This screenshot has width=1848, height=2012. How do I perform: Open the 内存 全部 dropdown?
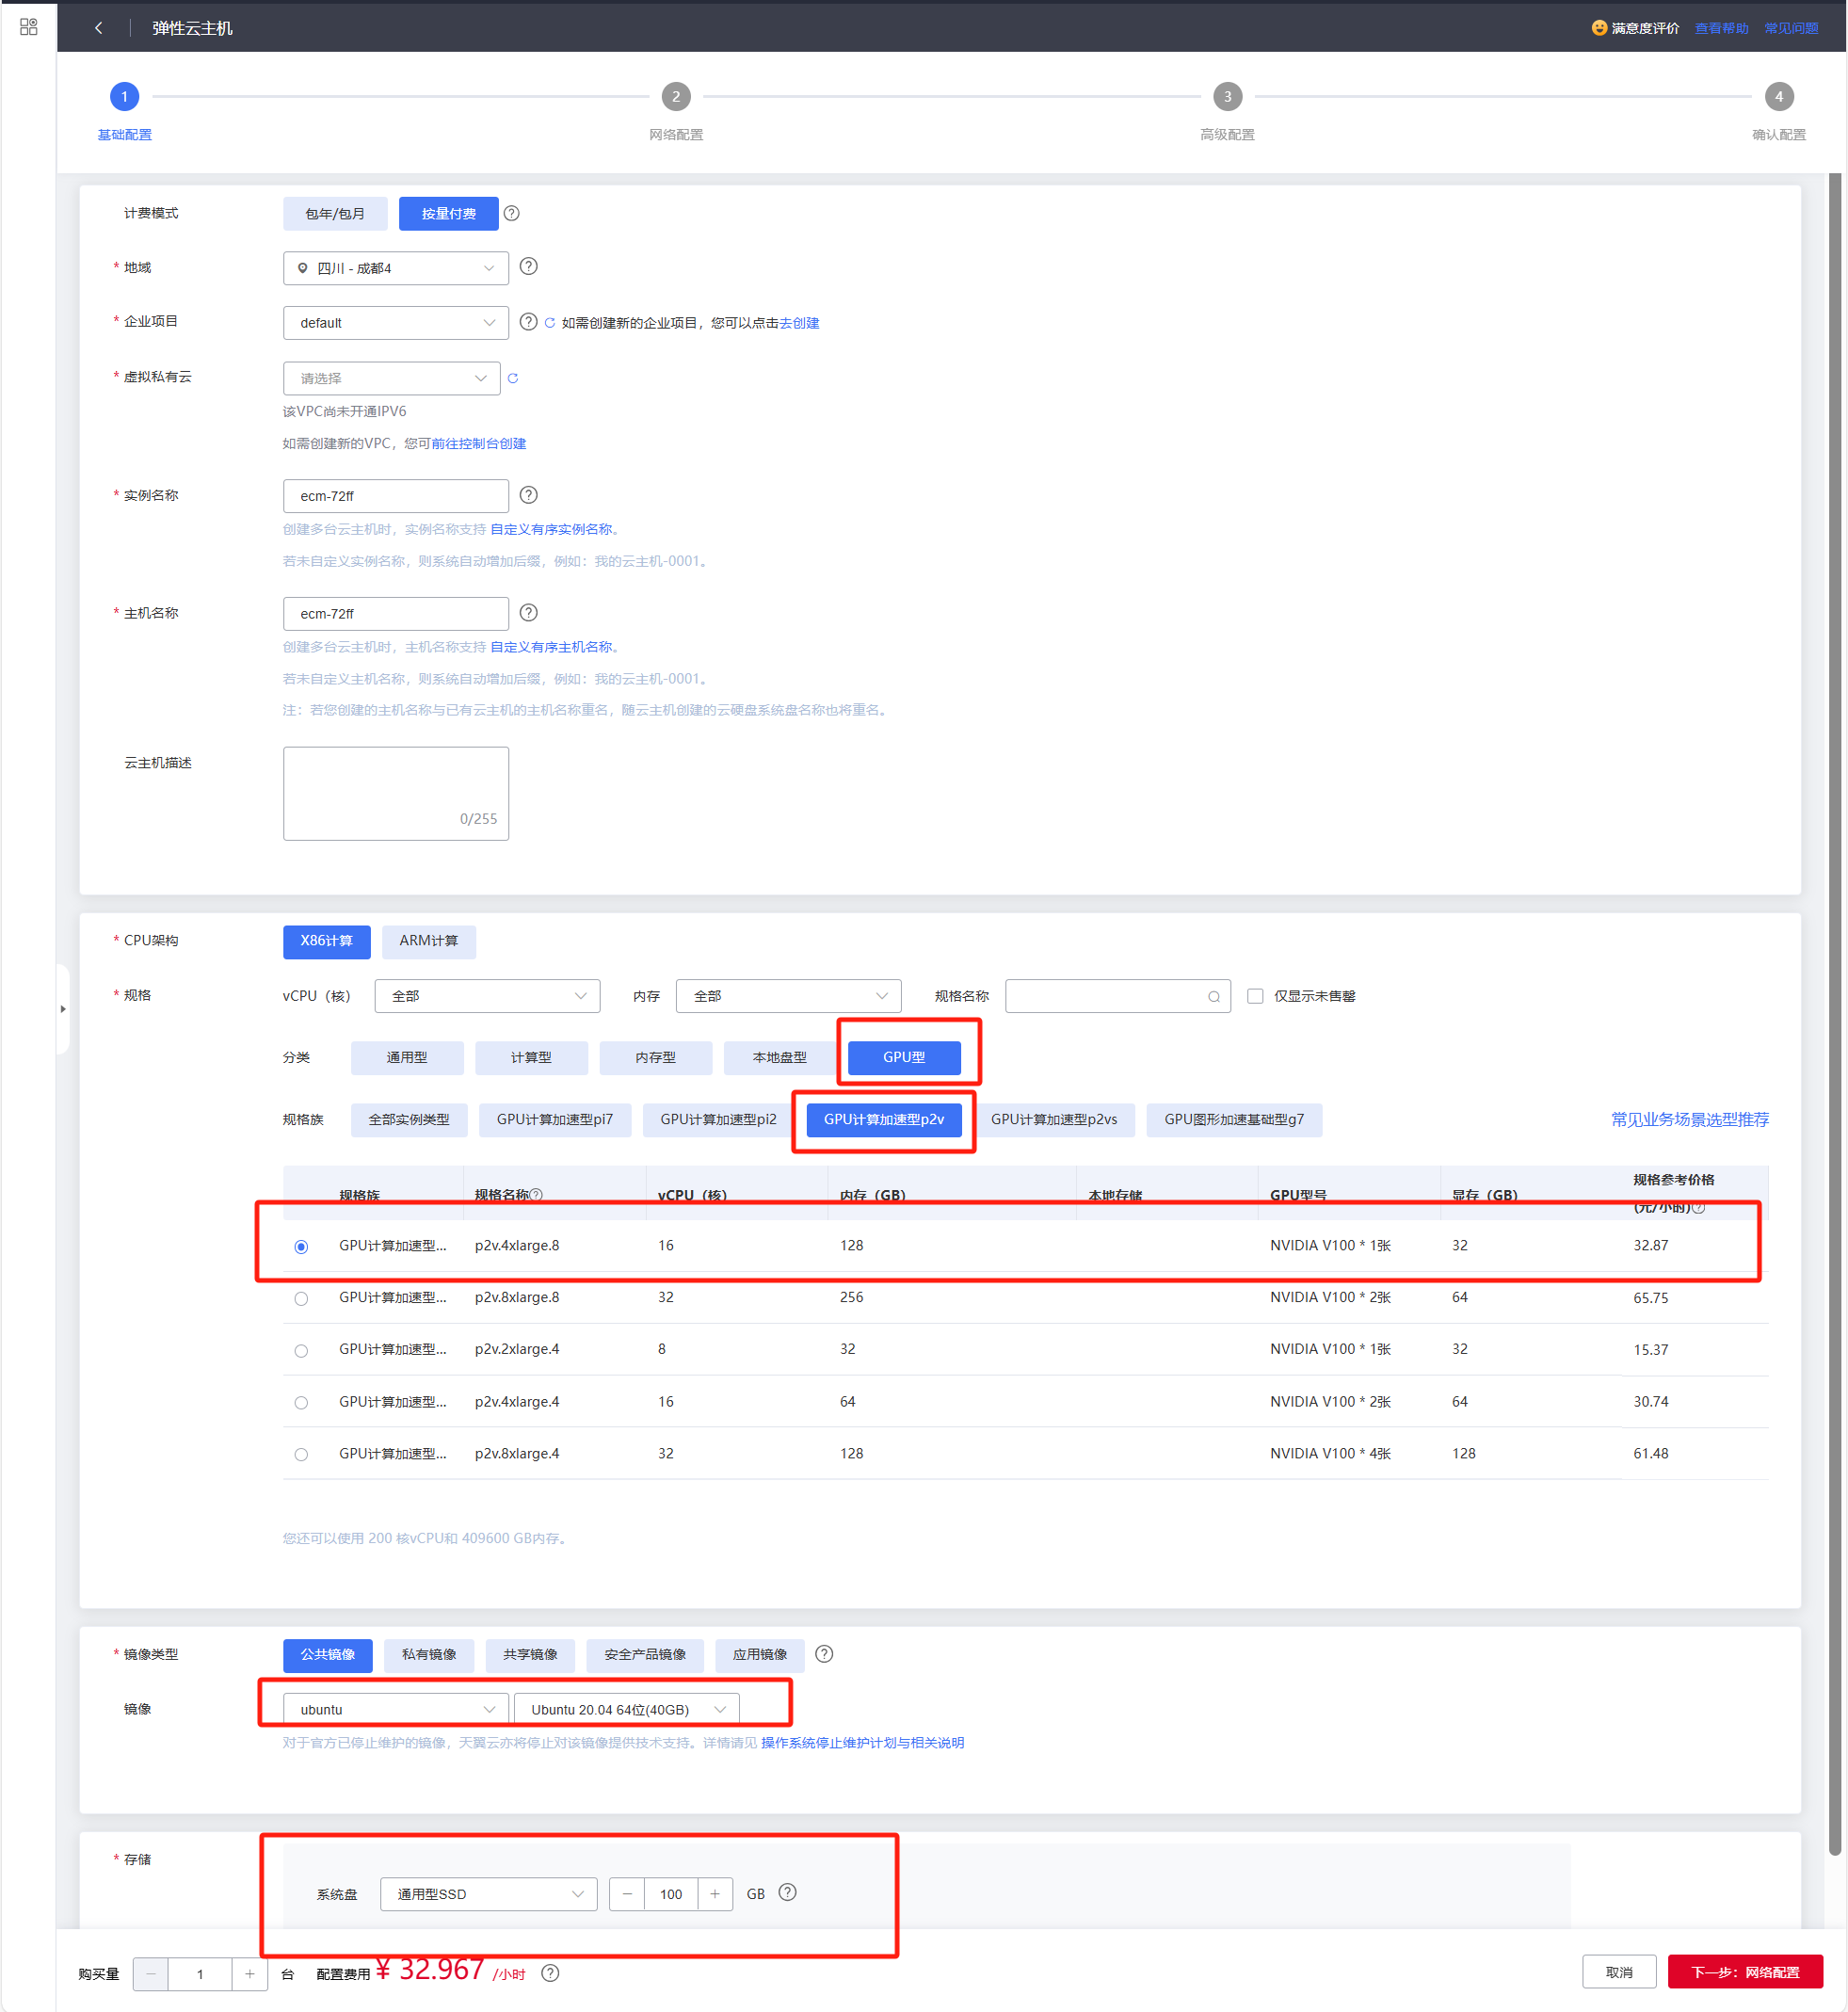789,996
